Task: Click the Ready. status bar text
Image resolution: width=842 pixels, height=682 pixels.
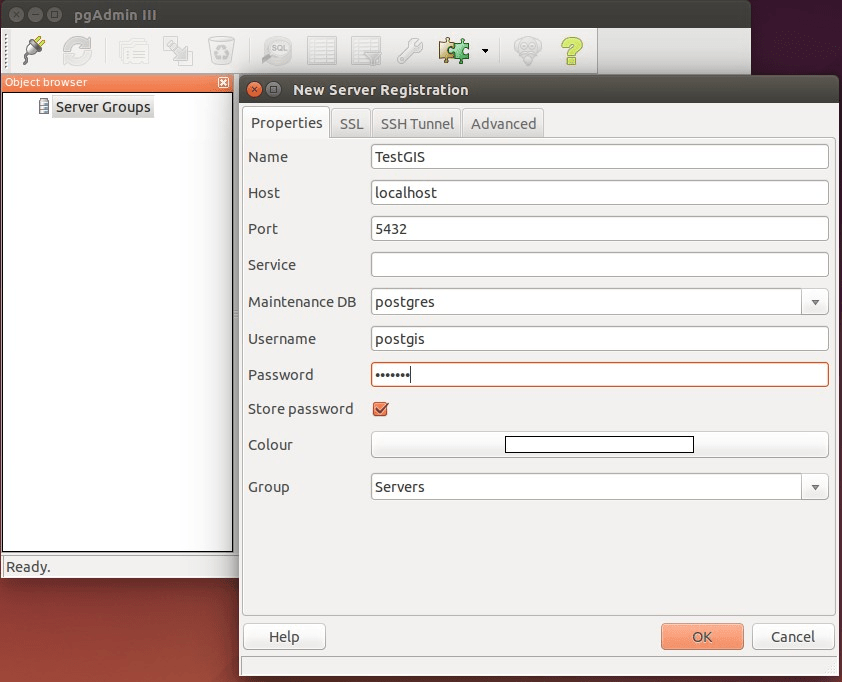Action: pyautogui.click(x=28, y=567)
